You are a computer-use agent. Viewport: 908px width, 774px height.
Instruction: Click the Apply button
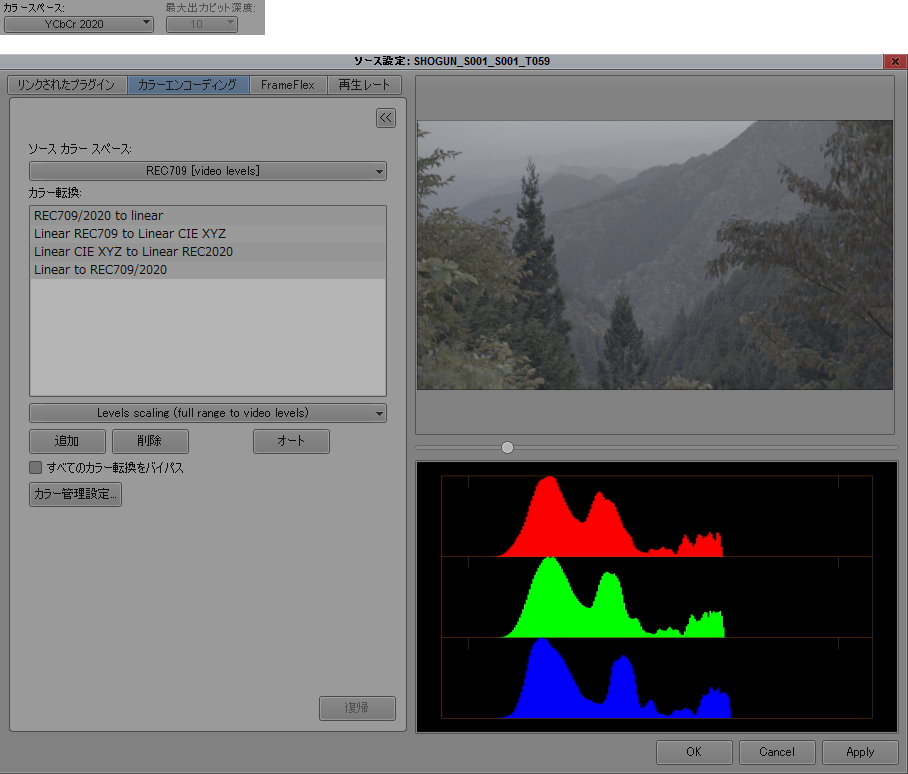pos(860,752)
